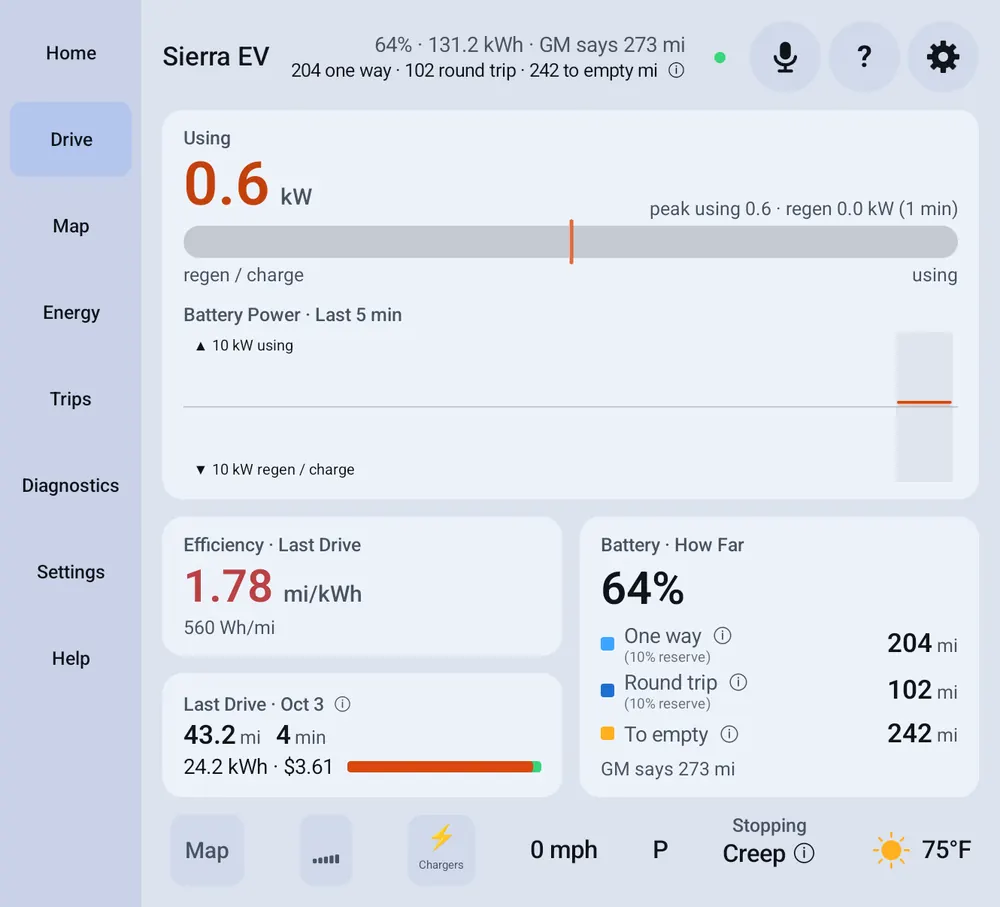Click the Last Drive energy progress bar
The image size is (1000, 907).
[444, 767]
